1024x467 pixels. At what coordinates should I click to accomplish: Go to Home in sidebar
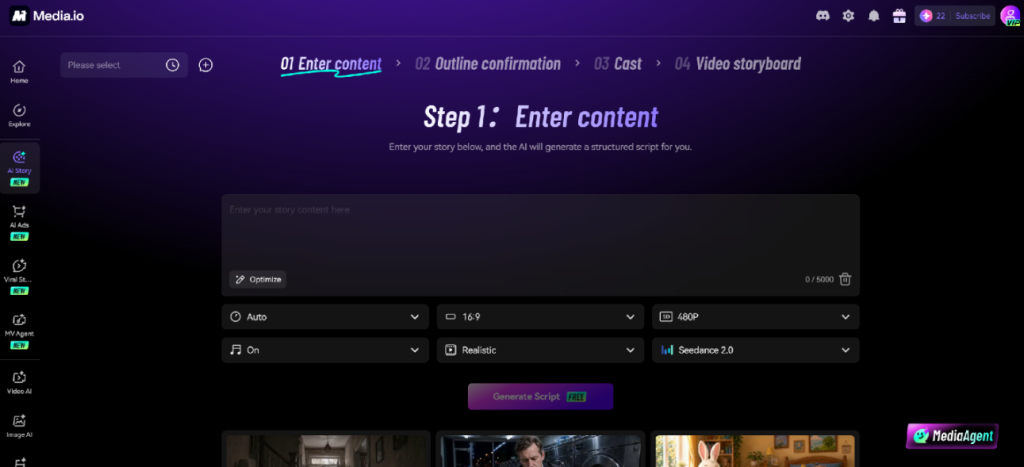[20, 72]
